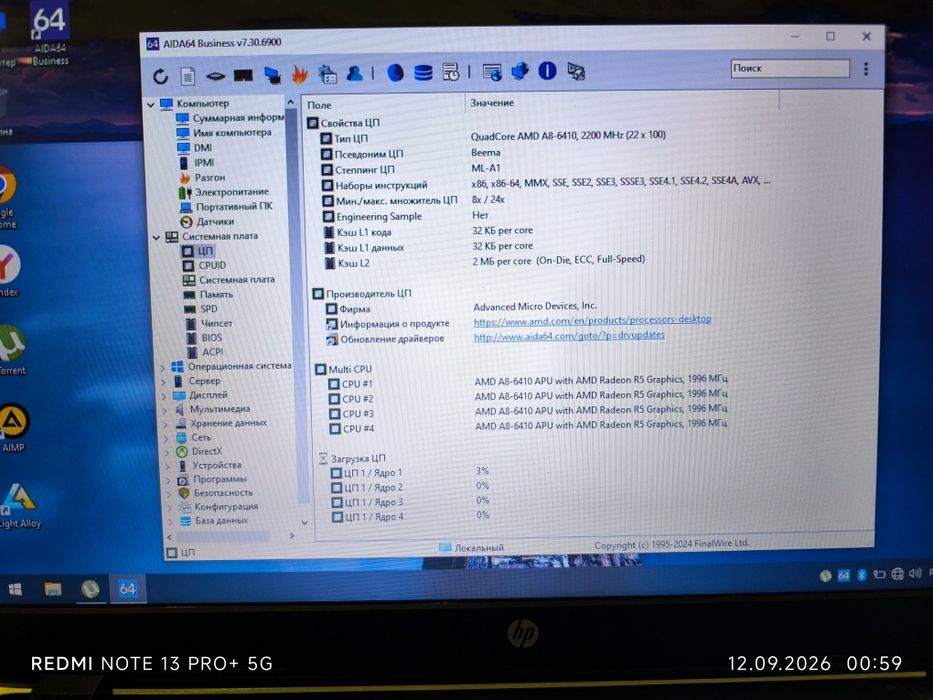The image size is (933, 700).
Task: Open the three-dot menu beside search
Action: tap(866, 69)
